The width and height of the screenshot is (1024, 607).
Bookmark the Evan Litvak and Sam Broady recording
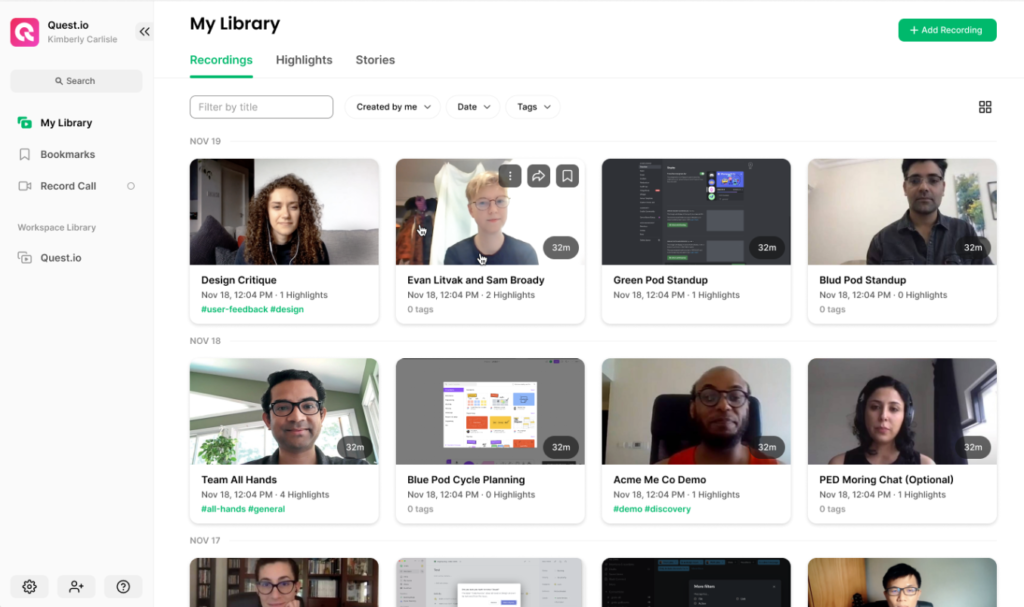coord(567,175)
